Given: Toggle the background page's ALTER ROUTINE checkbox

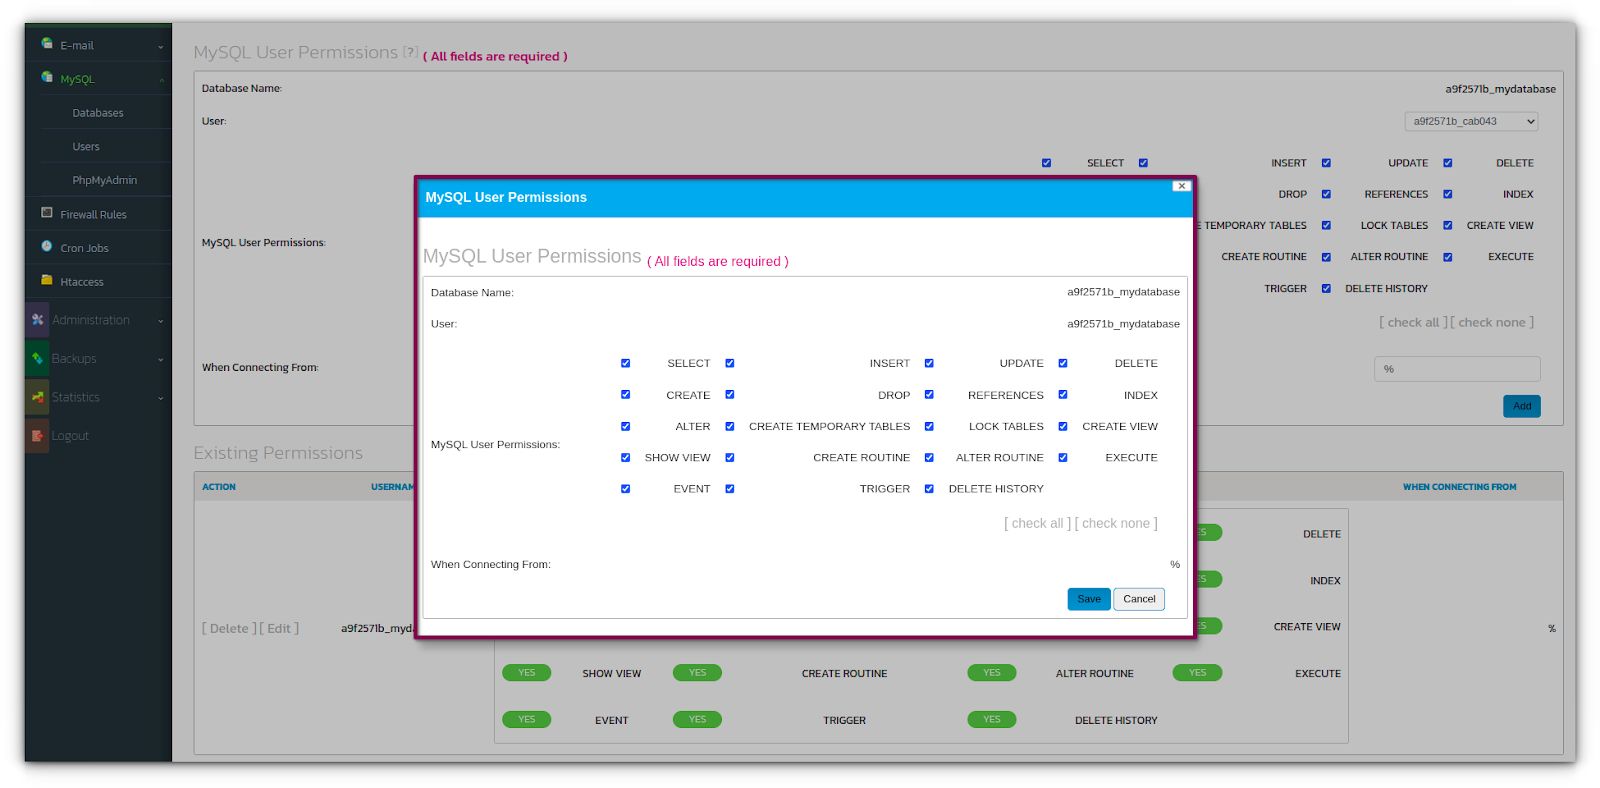Looking at the screenshot, I should tap(1326, 257).
